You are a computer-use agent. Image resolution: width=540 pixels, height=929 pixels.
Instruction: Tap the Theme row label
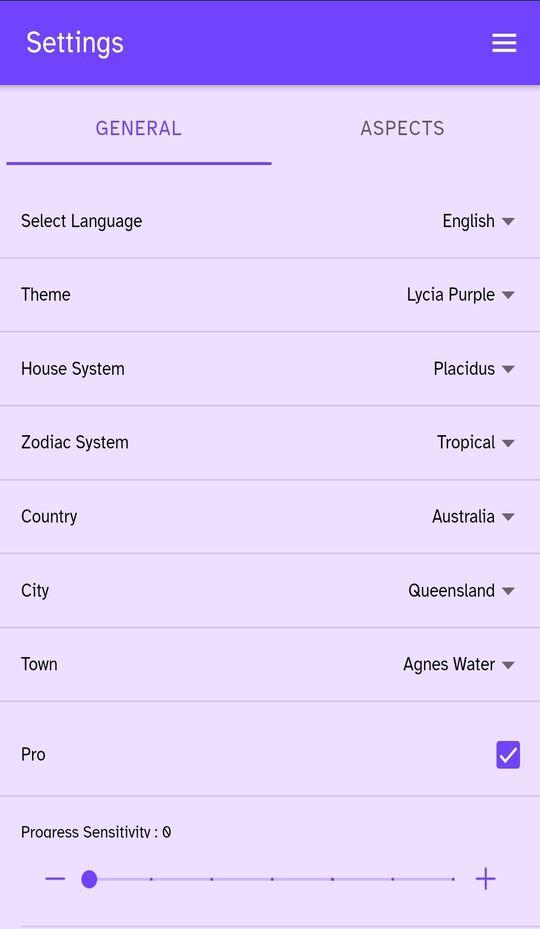(46, 294)
